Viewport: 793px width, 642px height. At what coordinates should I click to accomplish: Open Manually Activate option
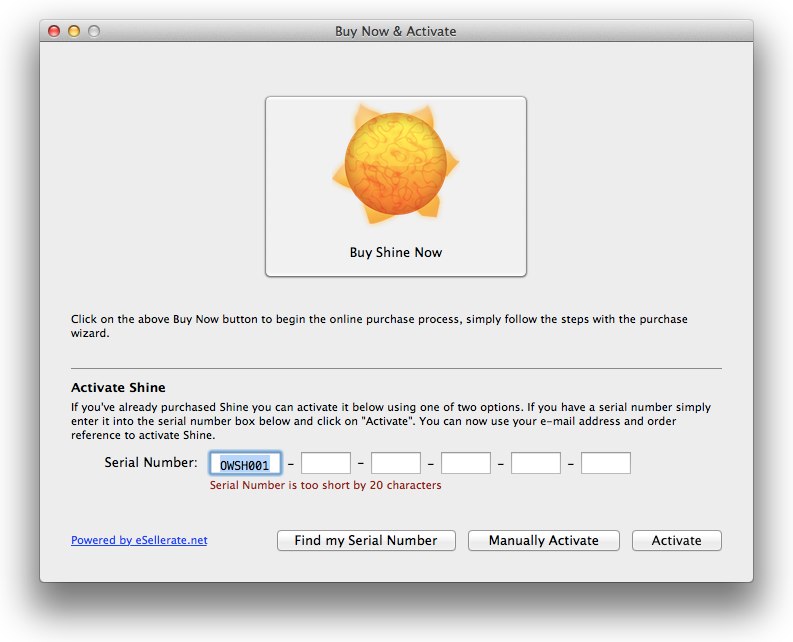[x=543, y=540]
